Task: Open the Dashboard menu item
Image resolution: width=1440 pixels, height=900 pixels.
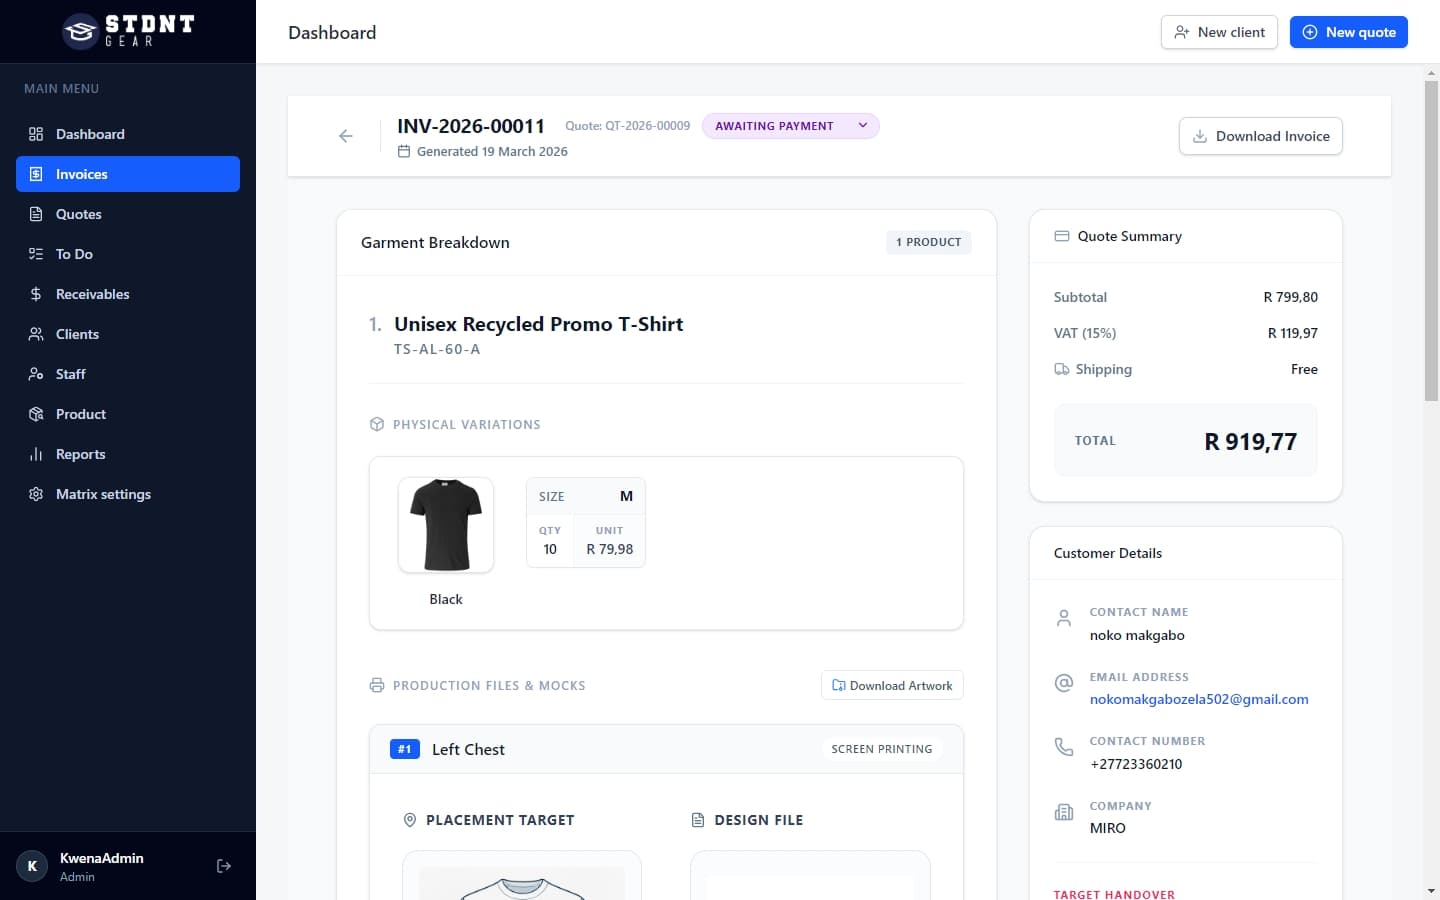Action: click(128, 134)
